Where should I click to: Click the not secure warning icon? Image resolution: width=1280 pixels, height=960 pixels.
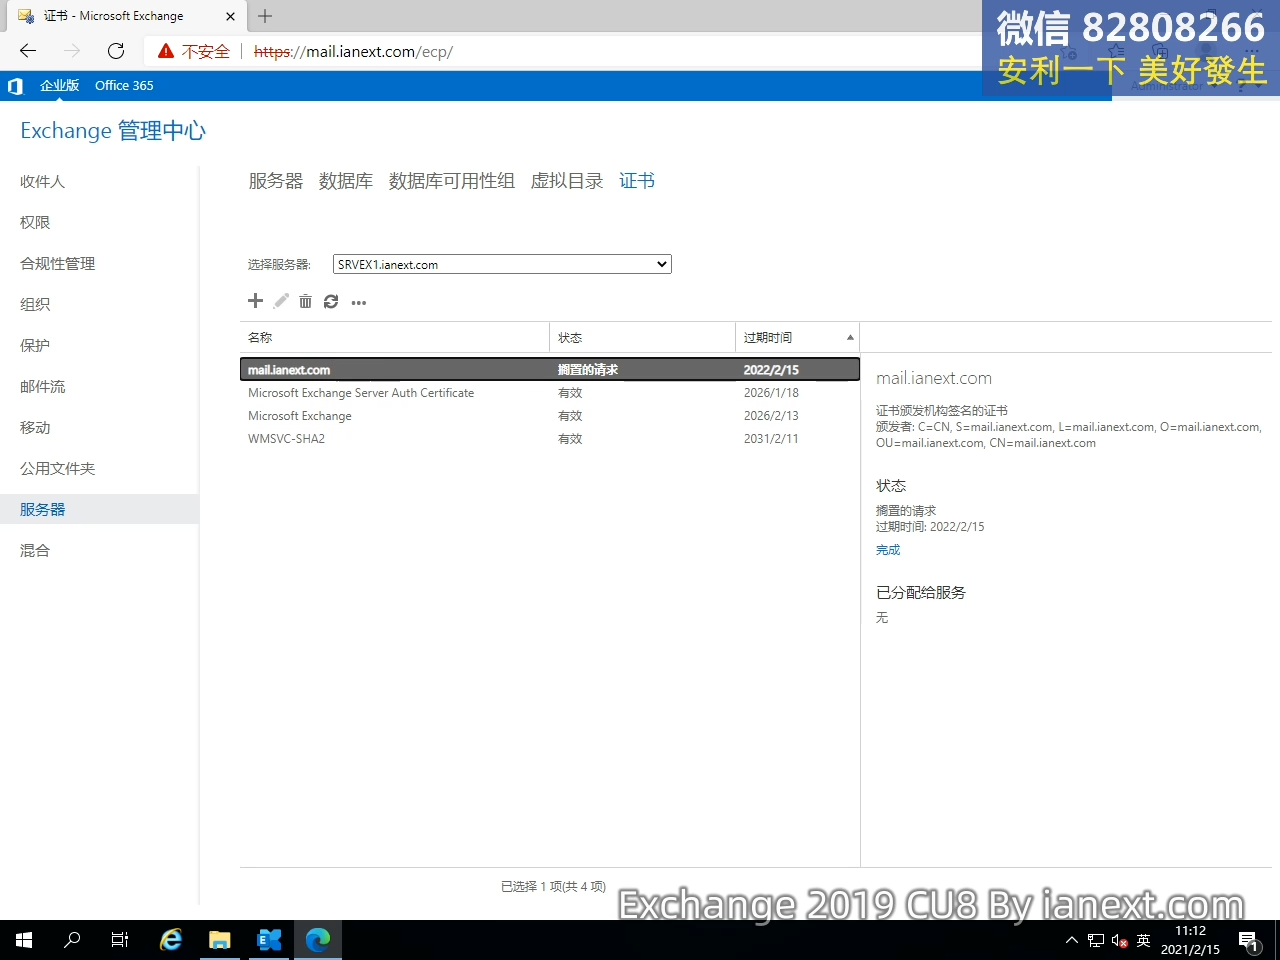point(166,51)
